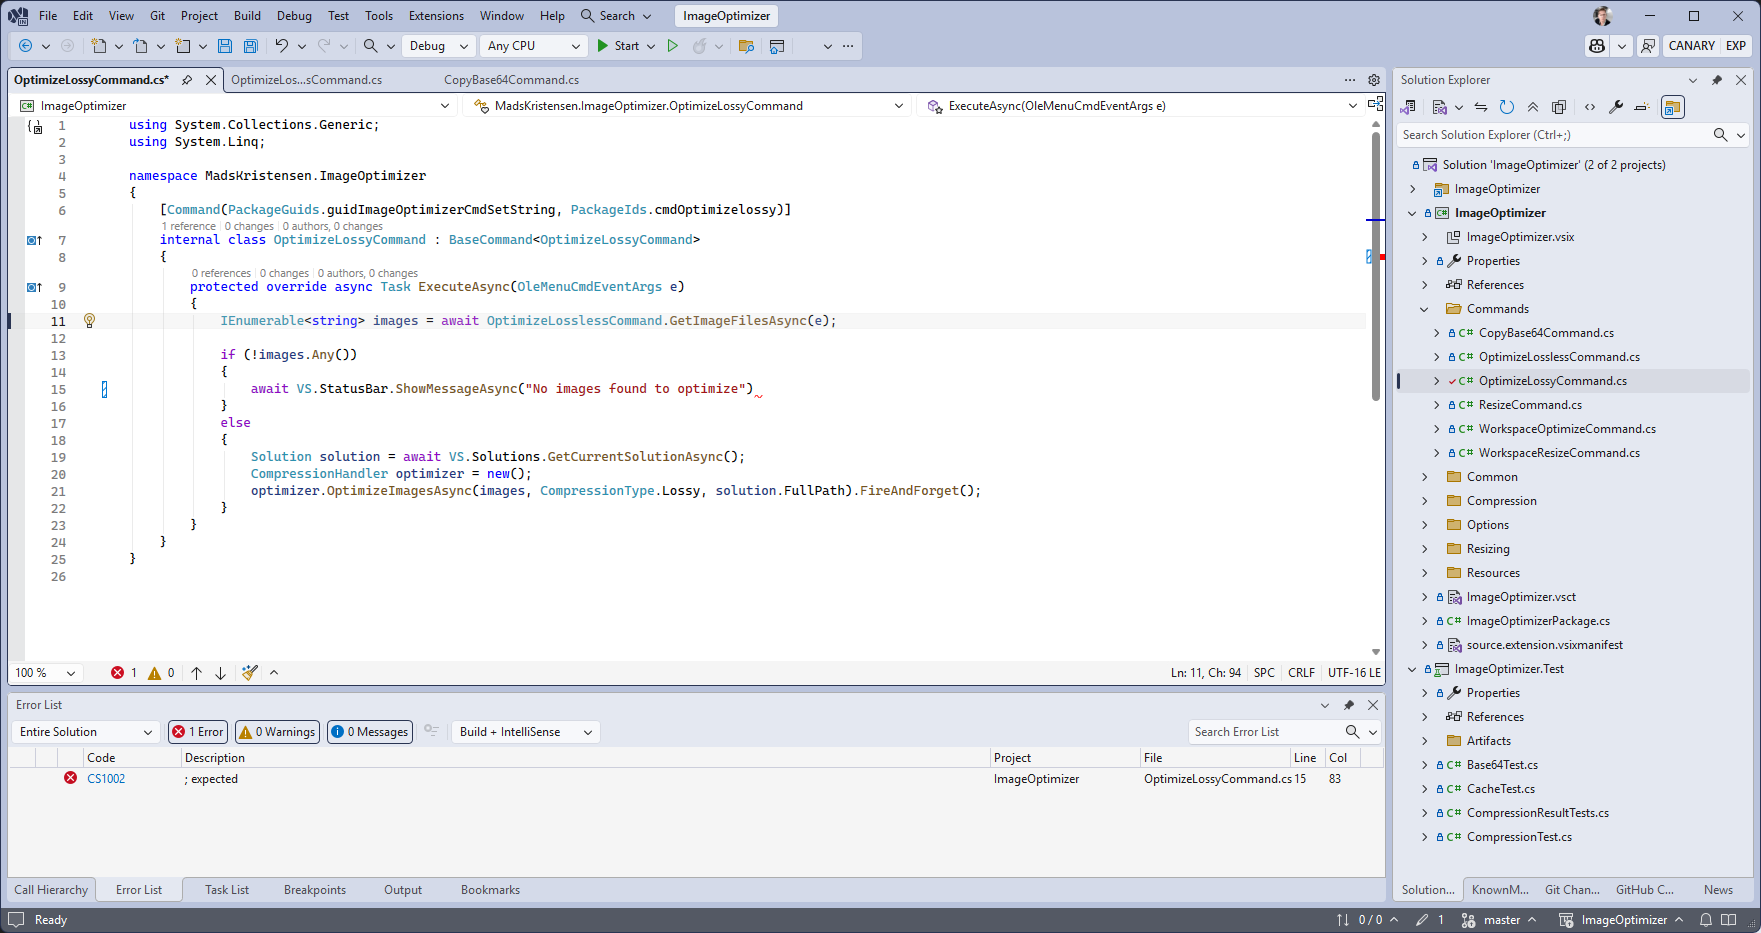This screenshot has width=1761, height=933.
Task: Open Properties wrench icon in Solution Explorer
Action: click(1615, 107)
